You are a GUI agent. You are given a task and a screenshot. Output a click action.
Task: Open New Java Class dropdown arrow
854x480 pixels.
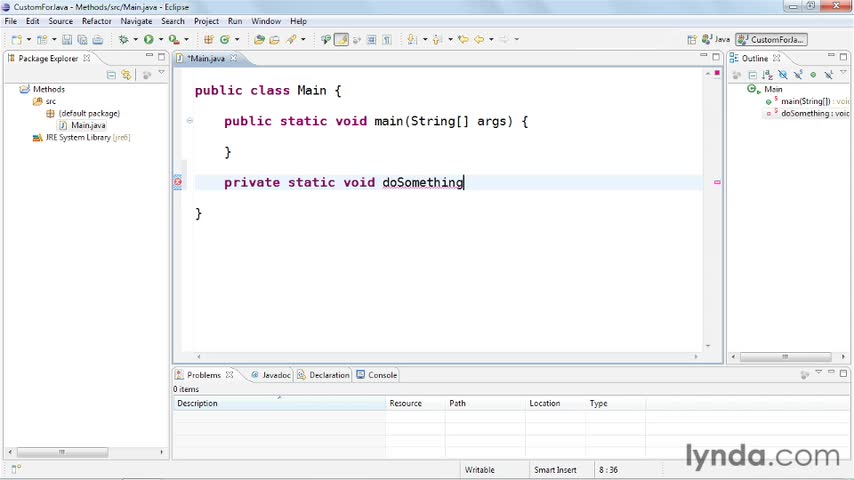click(237, 39)
